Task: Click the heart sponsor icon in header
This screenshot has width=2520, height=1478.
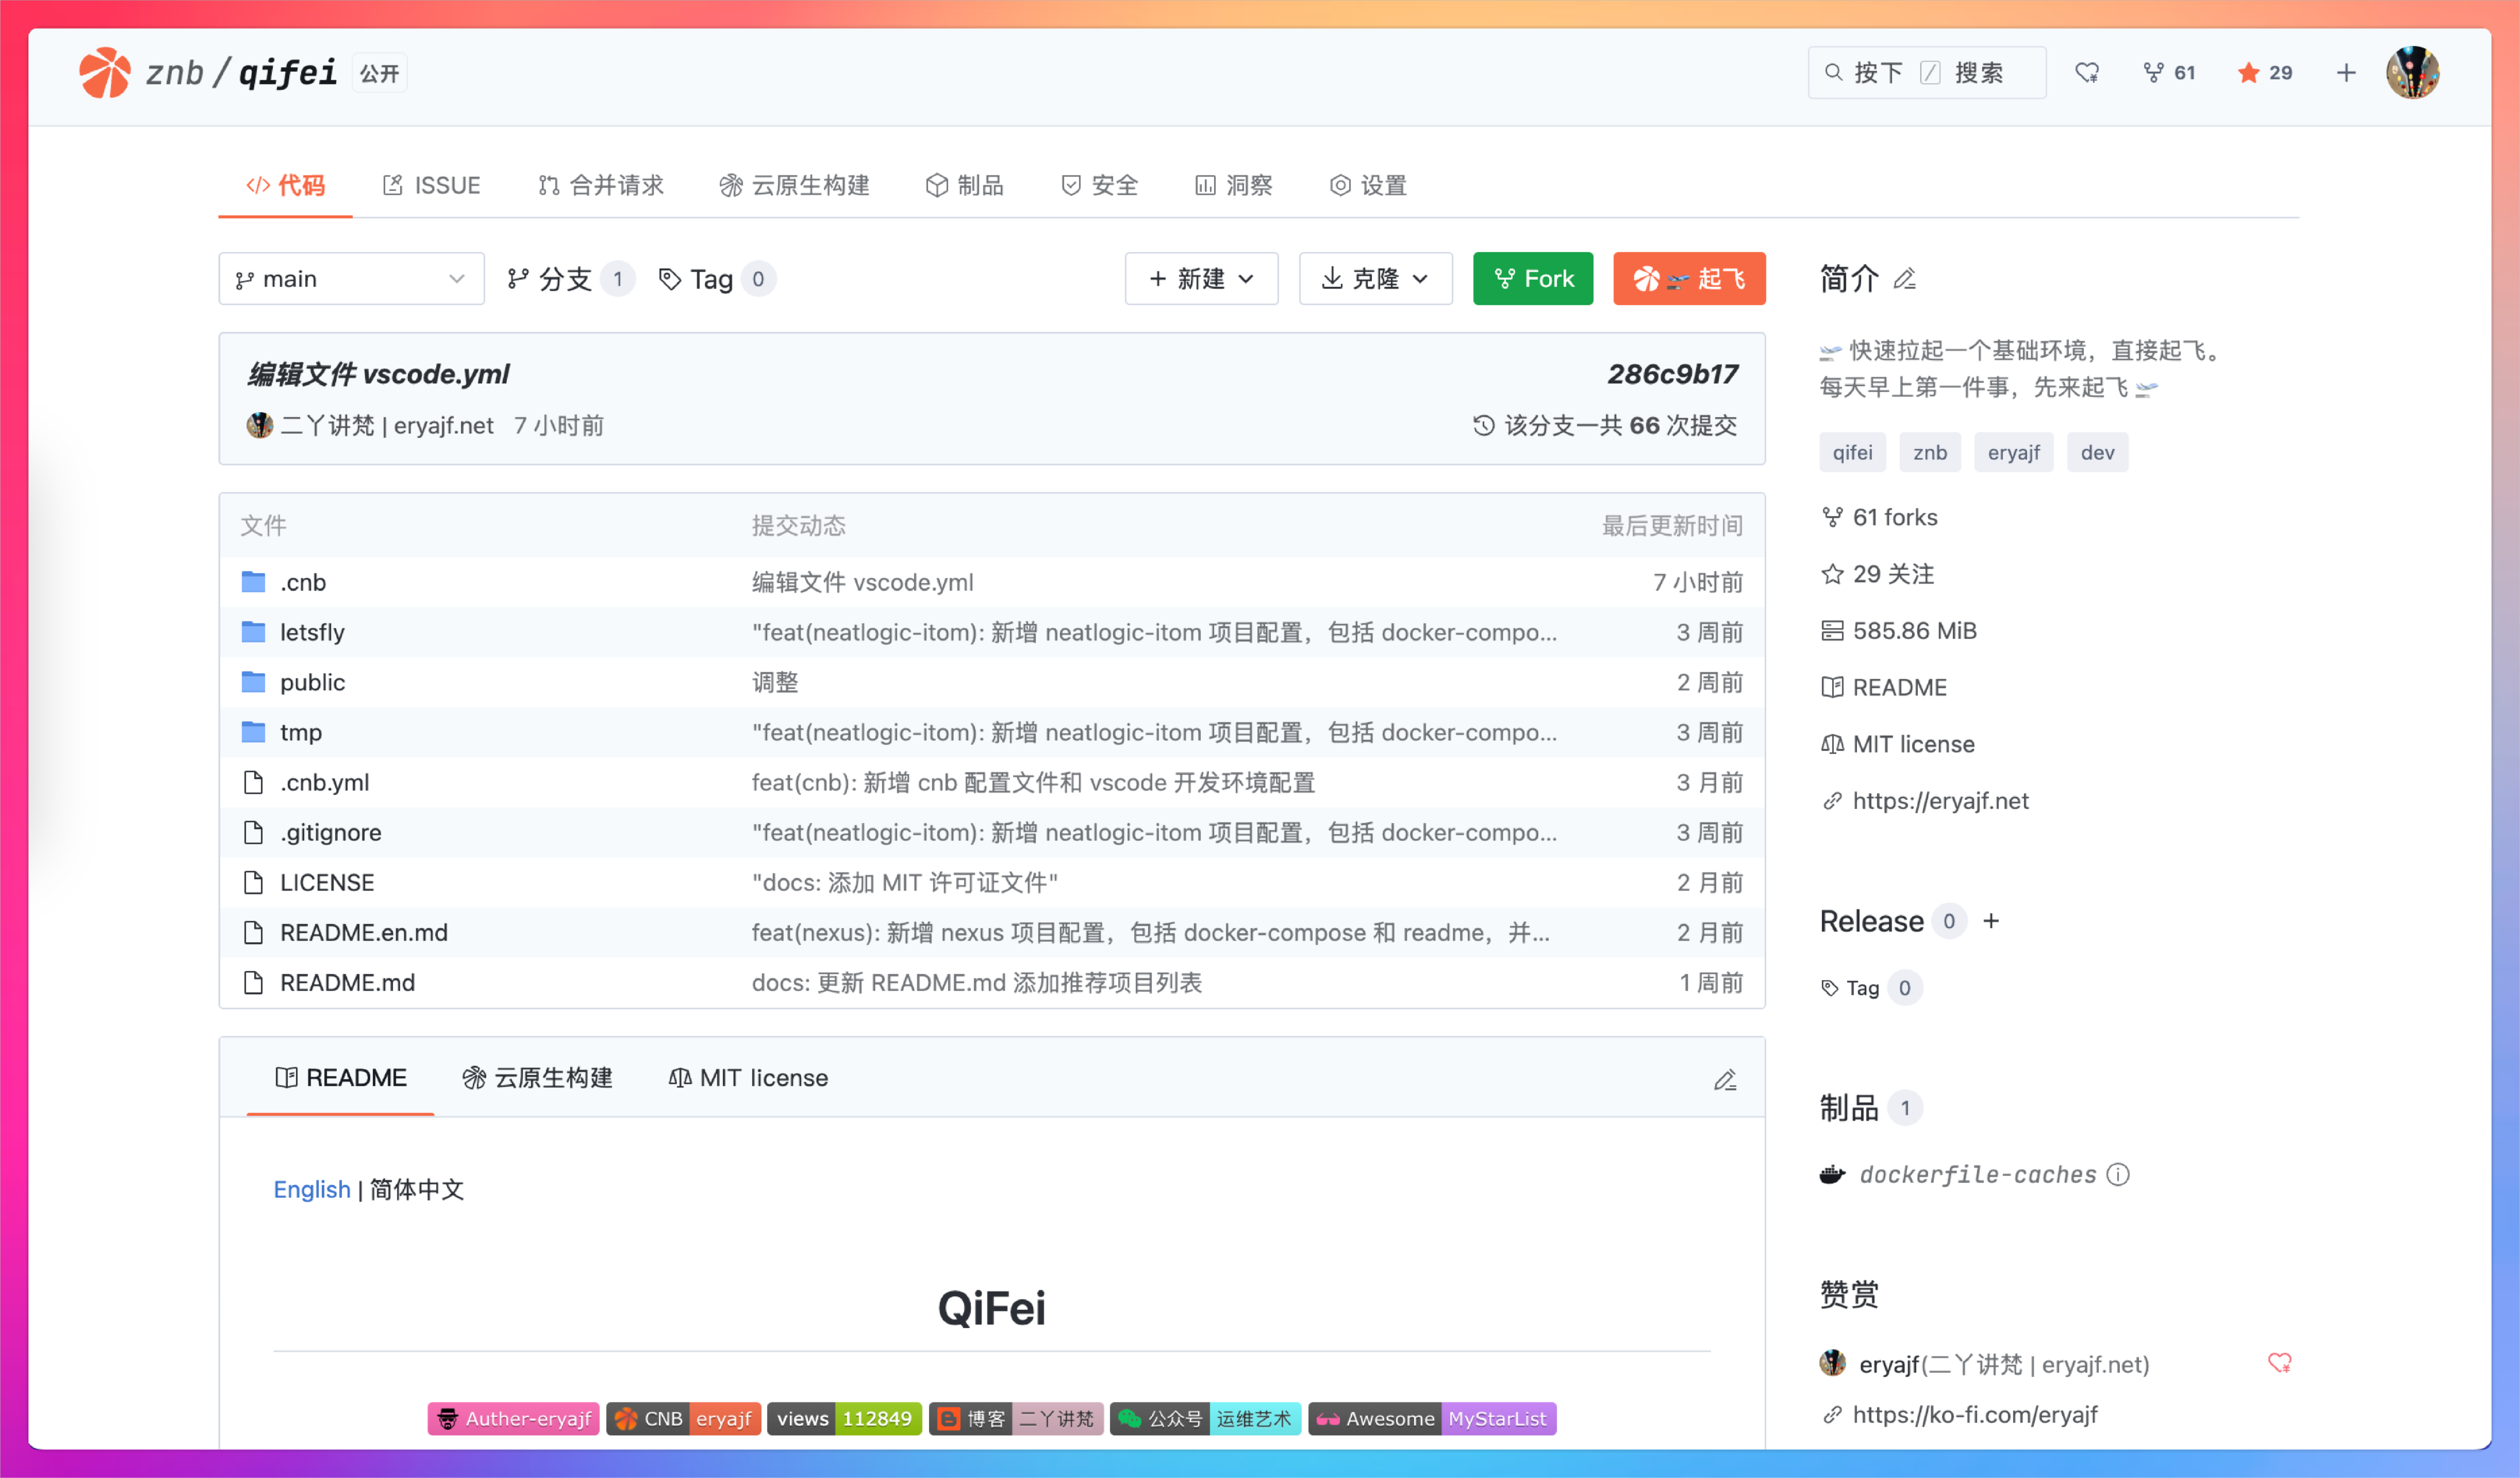Action: 2086,73
